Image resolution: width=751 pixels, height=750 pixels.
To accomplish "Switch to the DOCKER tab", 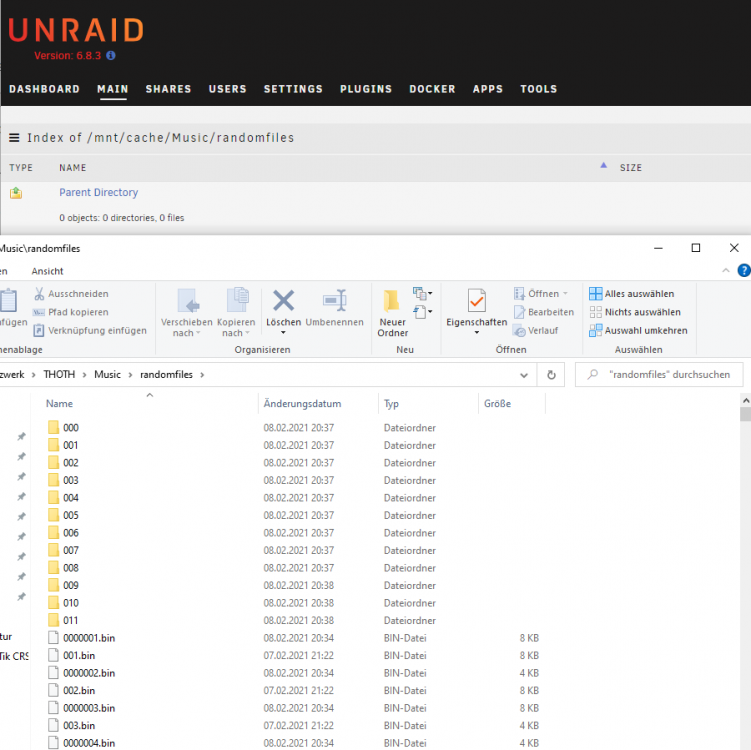I will point(432,89).
